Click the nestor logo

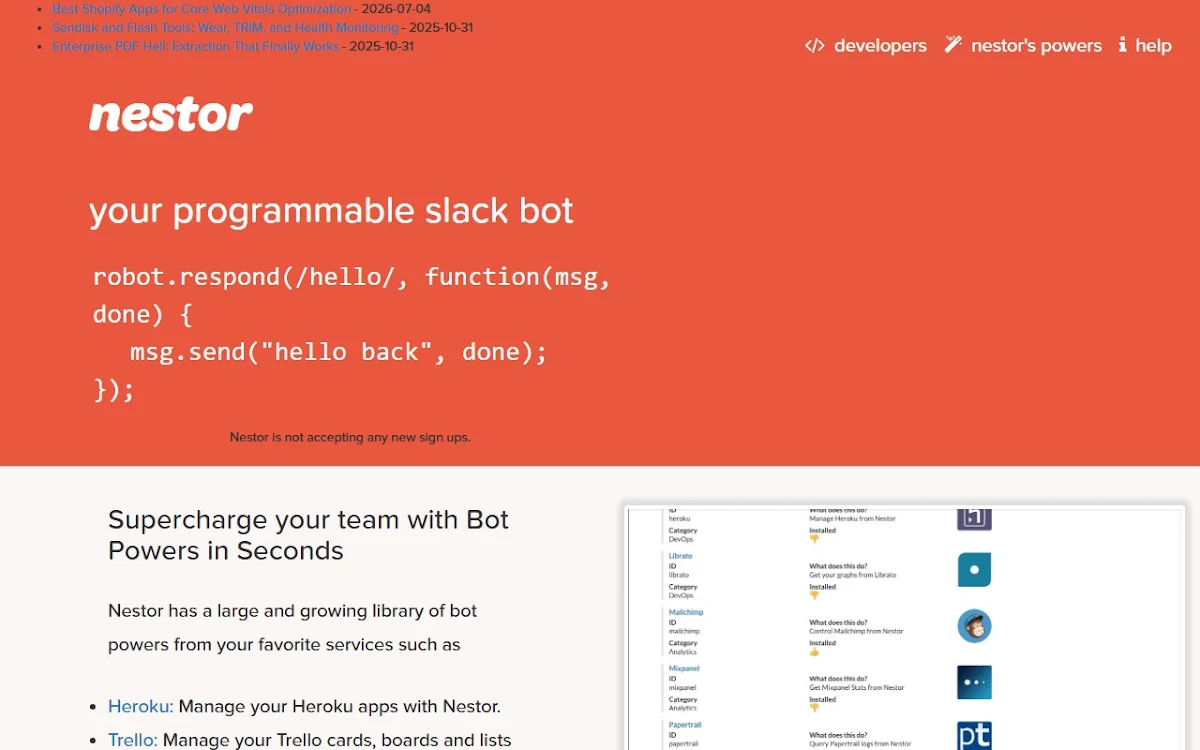171,115
